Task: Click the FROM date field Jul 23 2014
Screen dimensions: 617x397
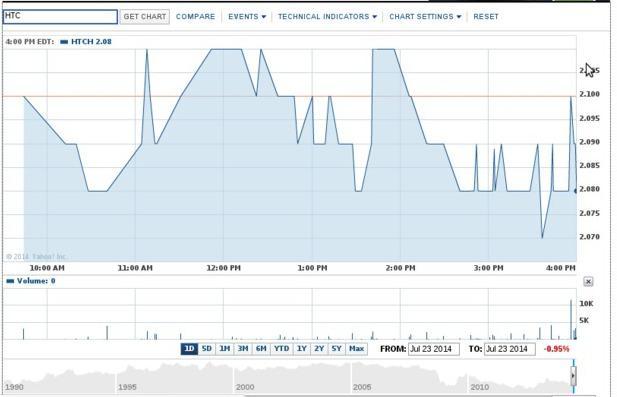Action: coord(434,349)
